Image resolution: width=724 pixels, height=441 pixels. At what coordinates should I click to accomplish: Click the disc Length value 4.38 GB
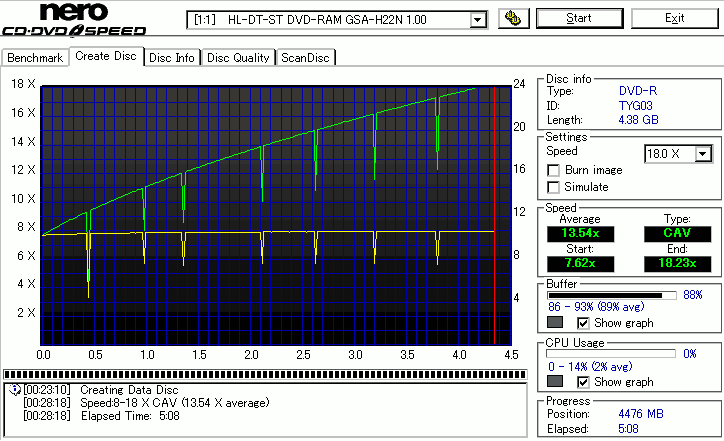639,120
